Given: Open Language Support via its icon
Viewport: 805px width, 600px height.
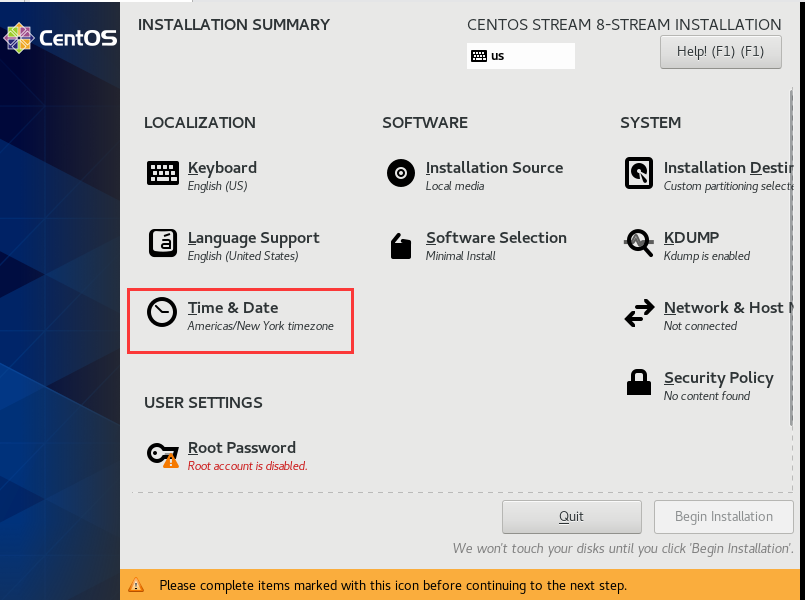Looking at the screenshot, I should [x=163, y=243].
